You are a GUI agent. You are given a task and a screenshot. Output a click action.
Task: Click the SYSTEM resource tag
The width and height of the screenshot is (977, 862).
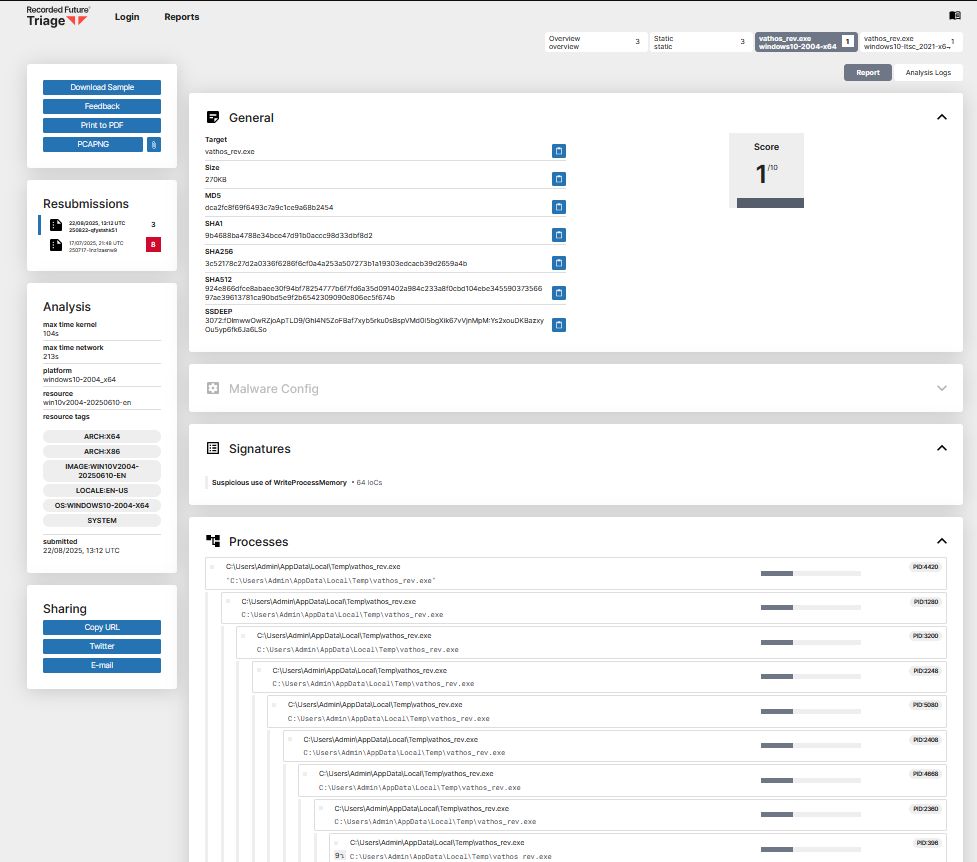102,520
